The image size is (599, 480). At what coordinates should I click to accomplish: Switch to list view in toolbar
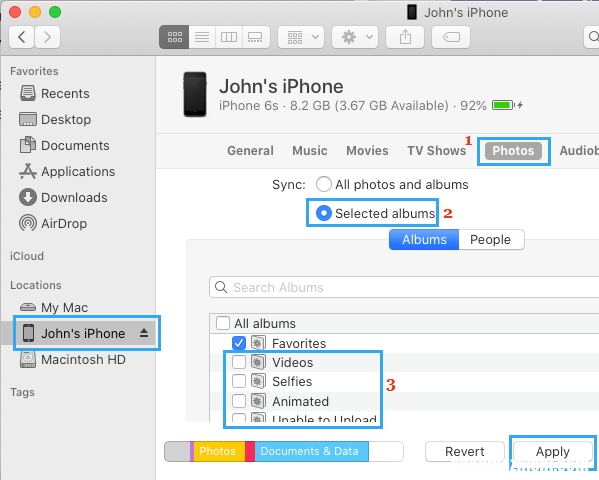point(202,37)
